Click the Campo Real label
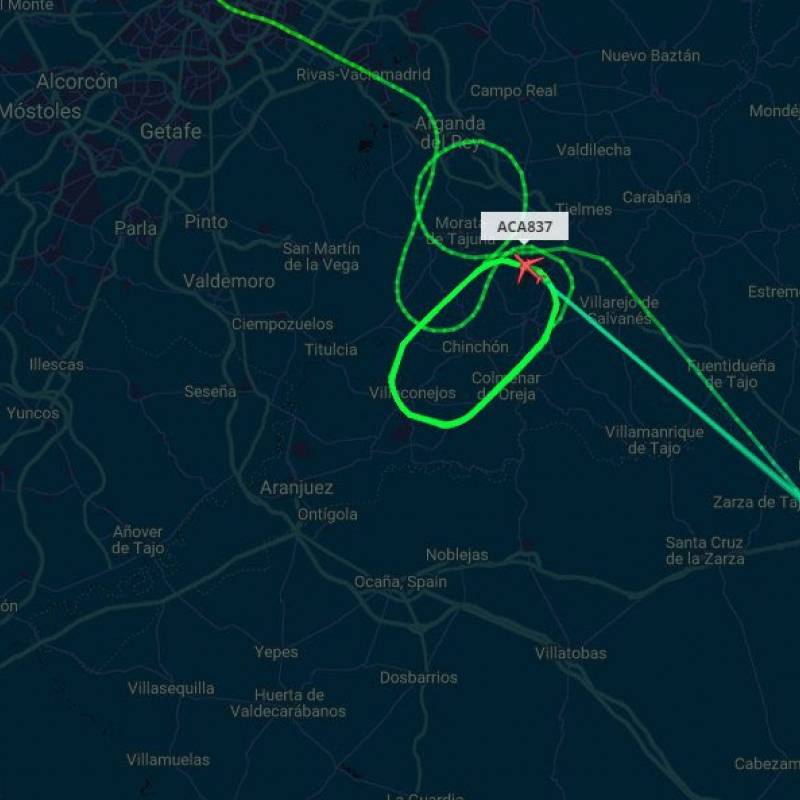 pyautogui.click(x=513, y=91)
